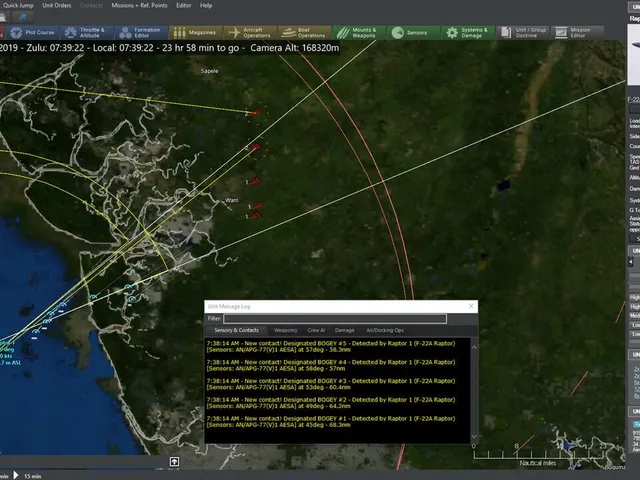Screen dimensions: 640x480
Task: Select the red contact marker beside Warri label
Action: (257, 207)
